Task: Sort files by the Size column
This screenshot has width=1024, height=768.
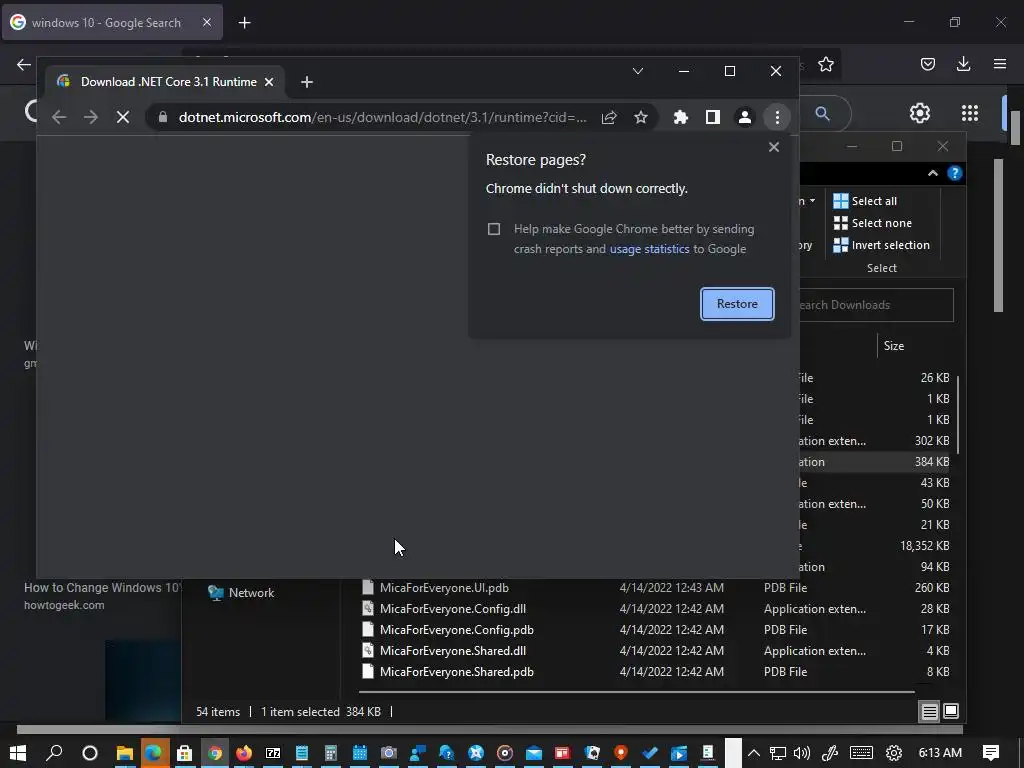Action: [893, 346]
